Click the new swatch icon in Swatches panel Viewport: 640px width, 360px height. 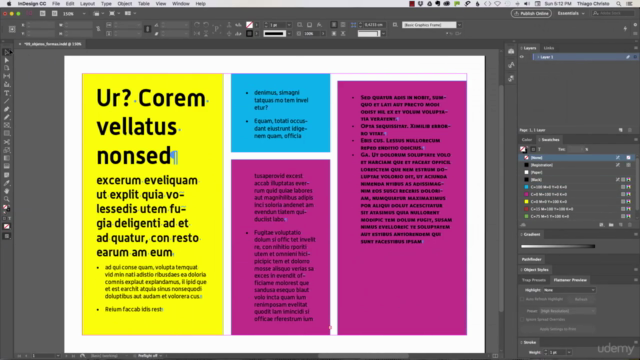(x=621, y=225)
